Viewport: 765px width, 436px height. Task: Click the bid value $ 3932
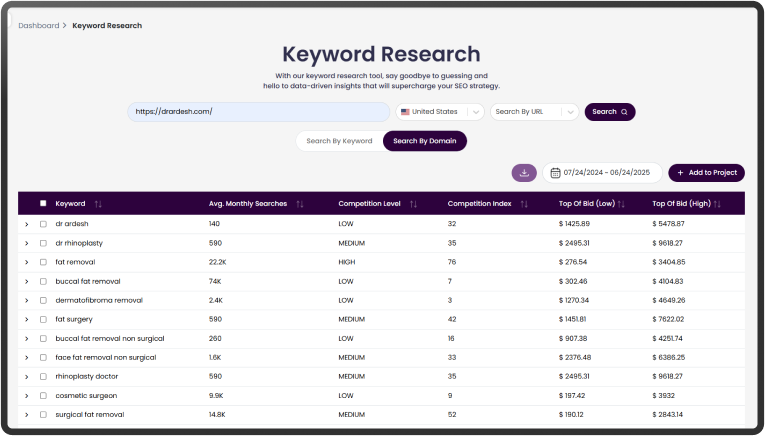[664, 396]
